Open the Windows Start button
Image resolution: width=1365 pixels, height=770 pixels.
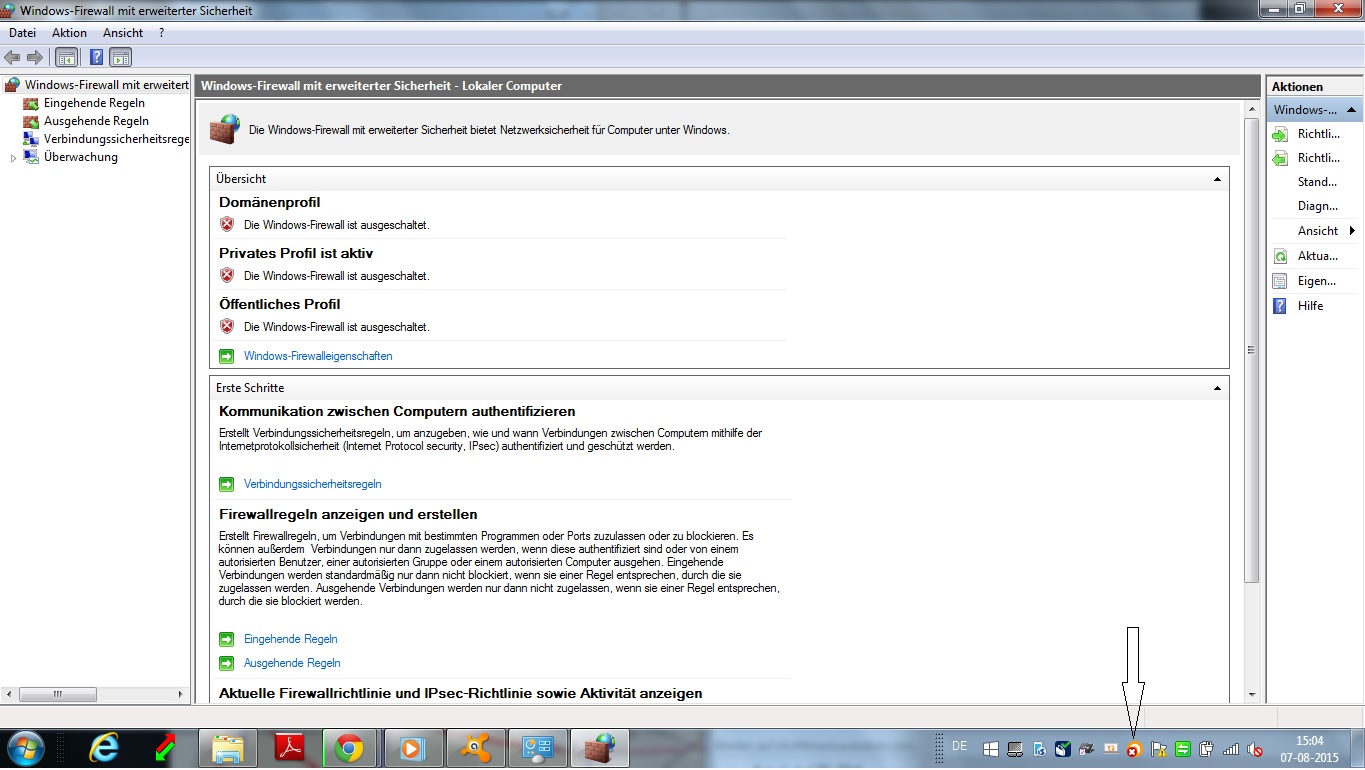[25, 748]
